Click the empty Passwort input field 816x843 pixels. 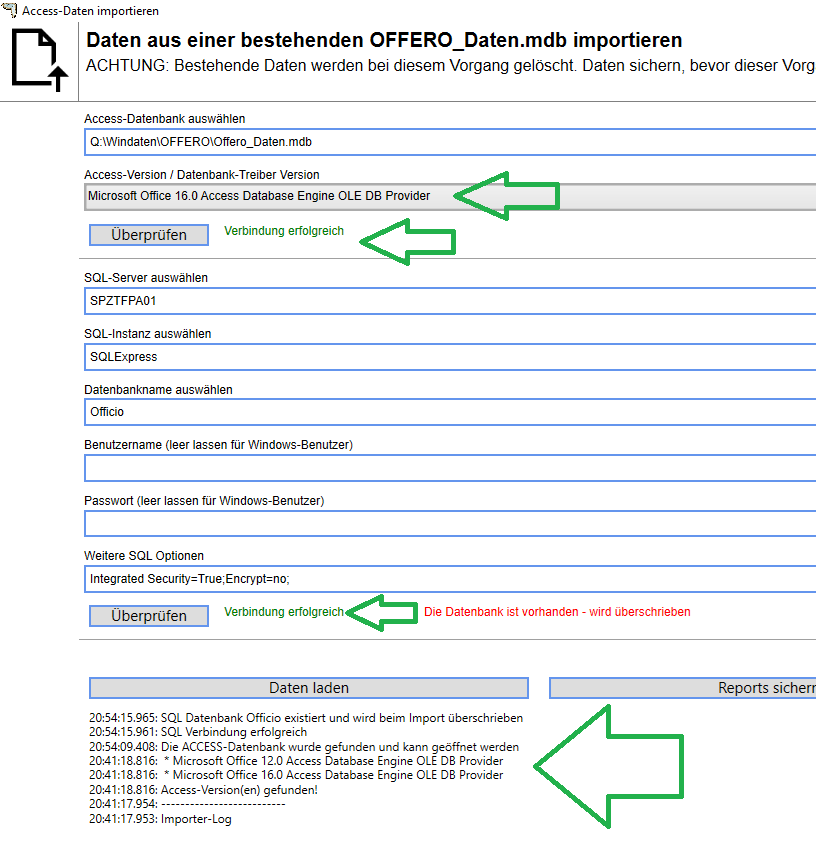pyautogui.click(x=450, y=523)
